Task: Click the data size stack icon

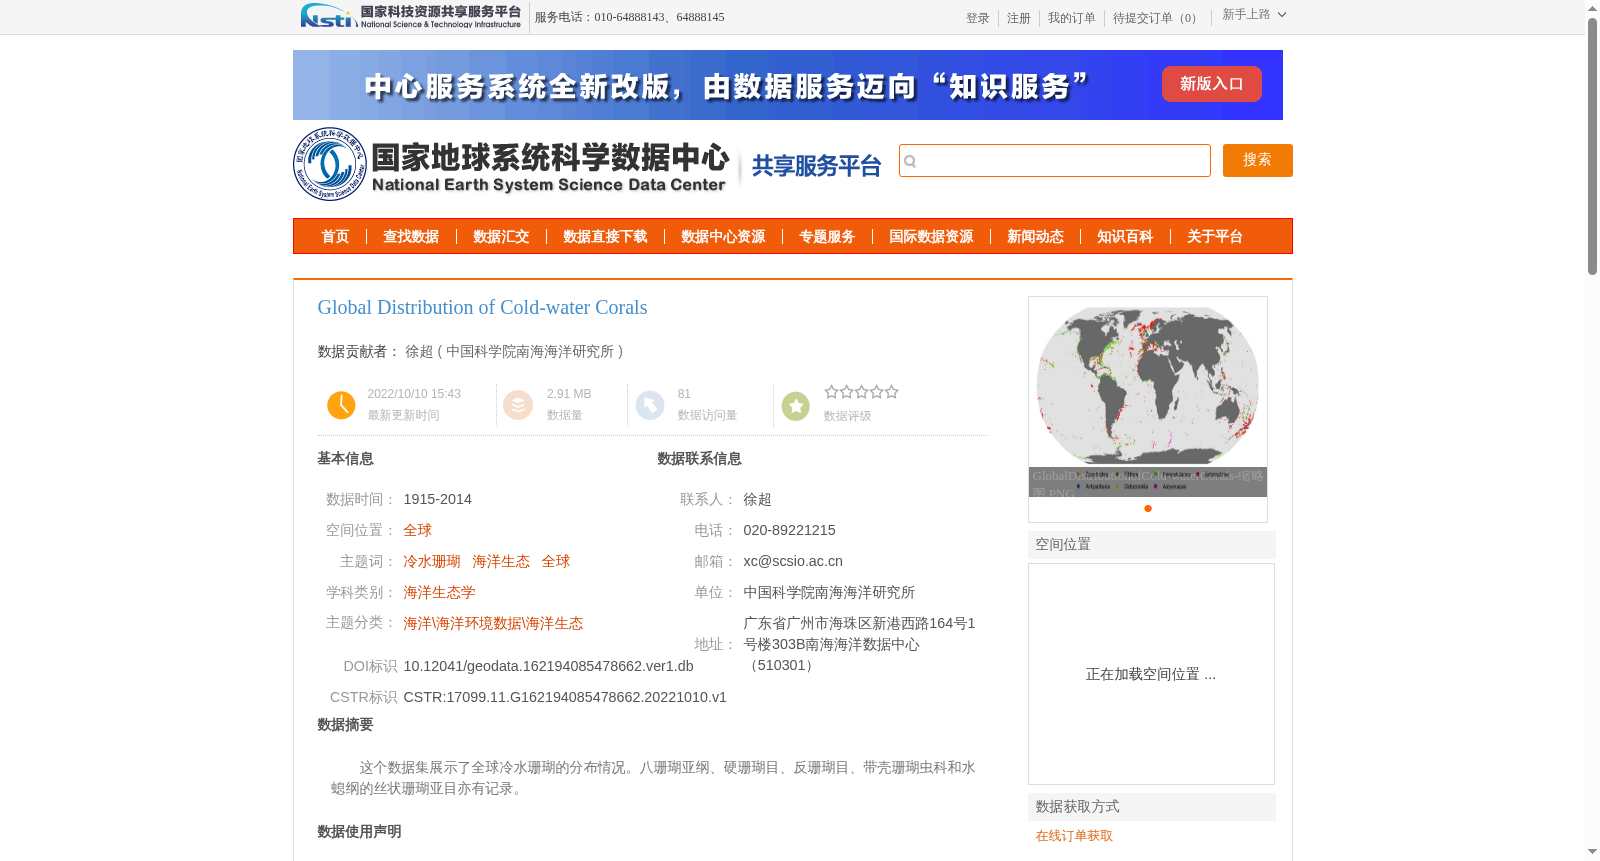Action: pyautogui.click(x=518, y=405)
